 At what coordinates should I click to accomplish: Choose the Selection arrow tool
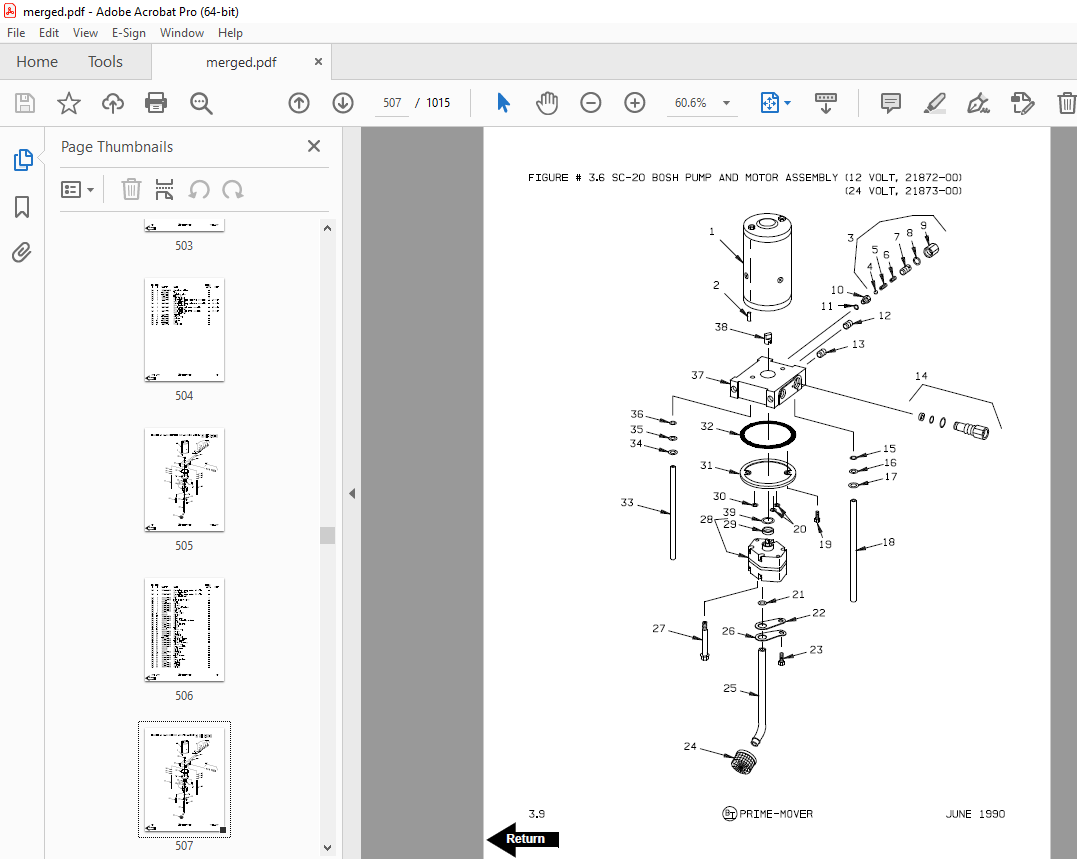tap(503, 103)
